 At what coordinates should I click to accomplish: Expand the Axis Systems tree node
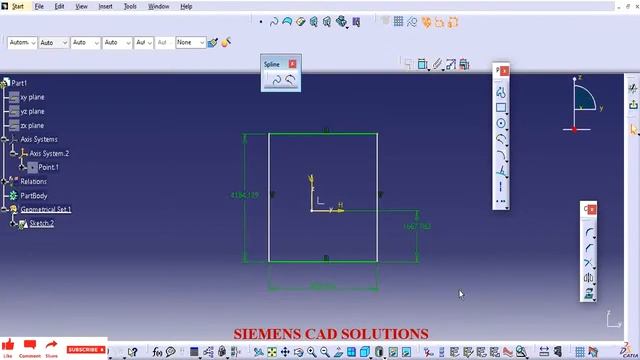coord(4,140)
